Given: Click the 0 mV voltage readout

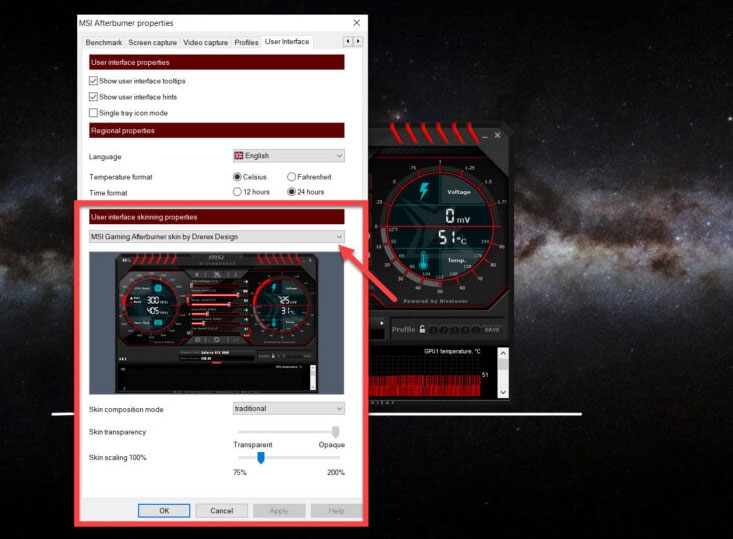Looking at the screenshot, I should (x=457, y=216).
